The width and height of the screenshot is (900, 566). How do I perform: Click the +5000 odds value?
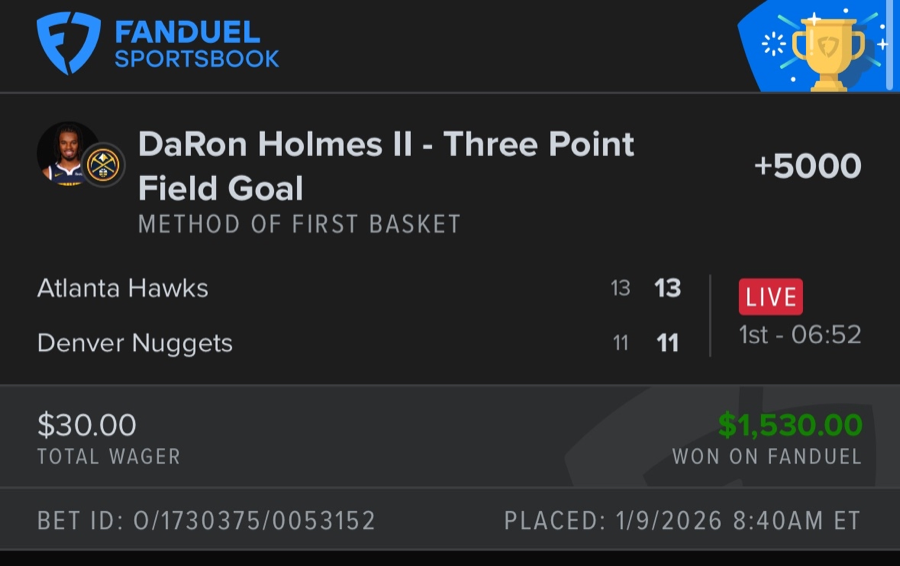click(x=807, y=166)
